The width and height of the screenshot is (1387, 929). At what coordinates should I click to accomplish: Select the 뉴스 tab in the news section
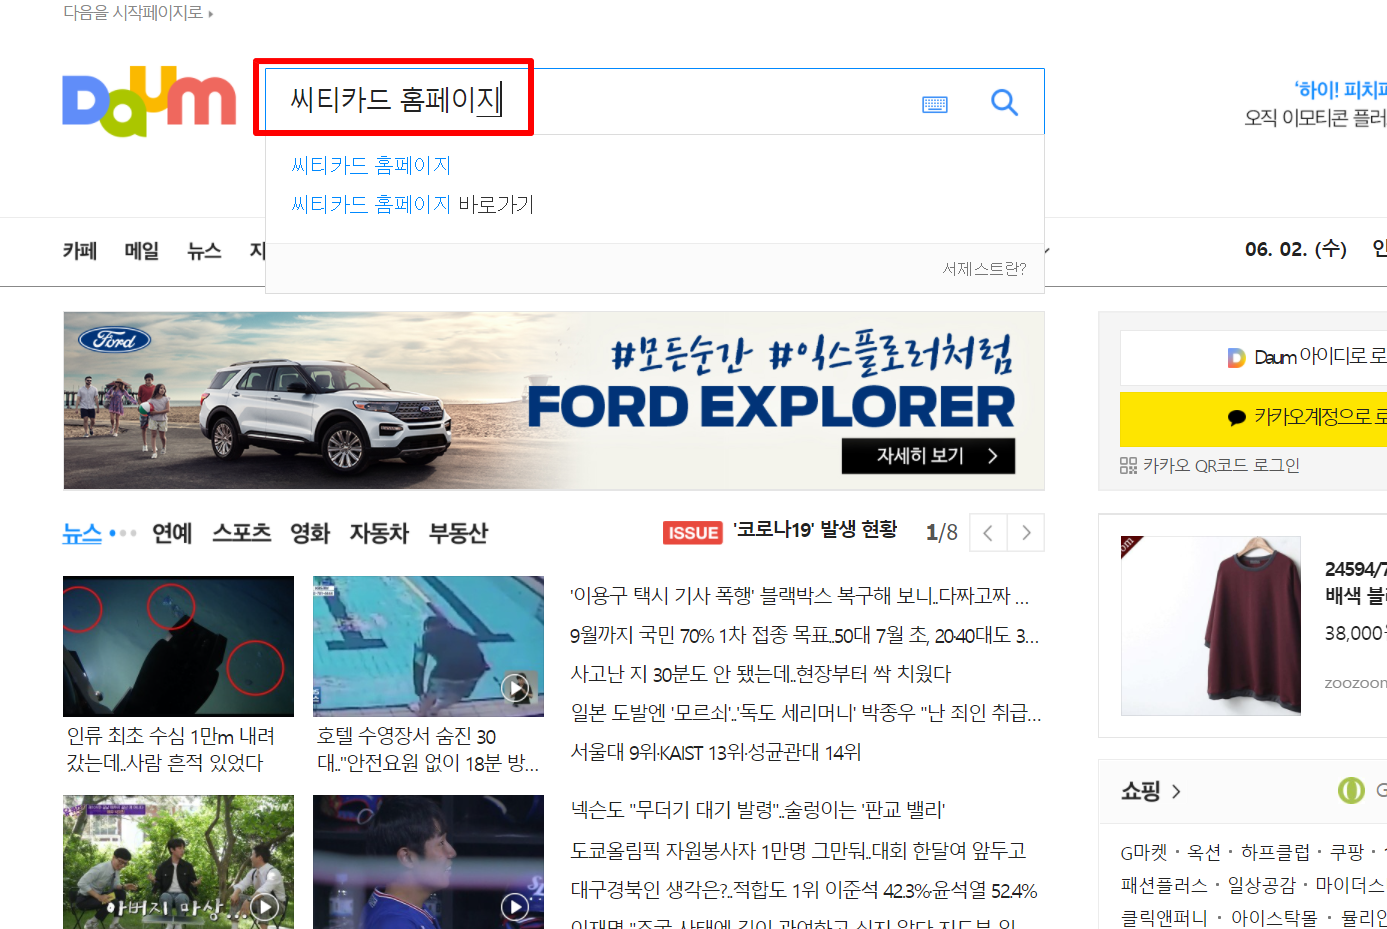coord(82,533)
